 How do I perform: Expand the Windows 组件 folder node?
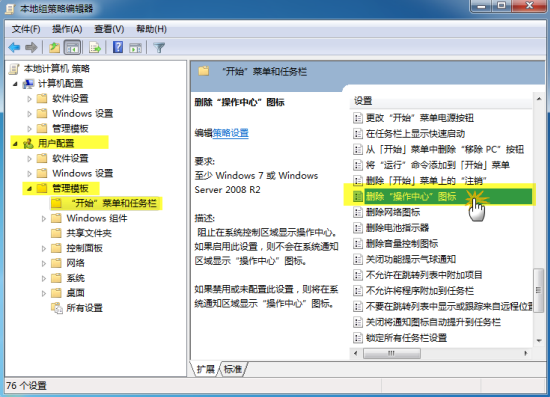pyautogui.click(x=44, y=218)
